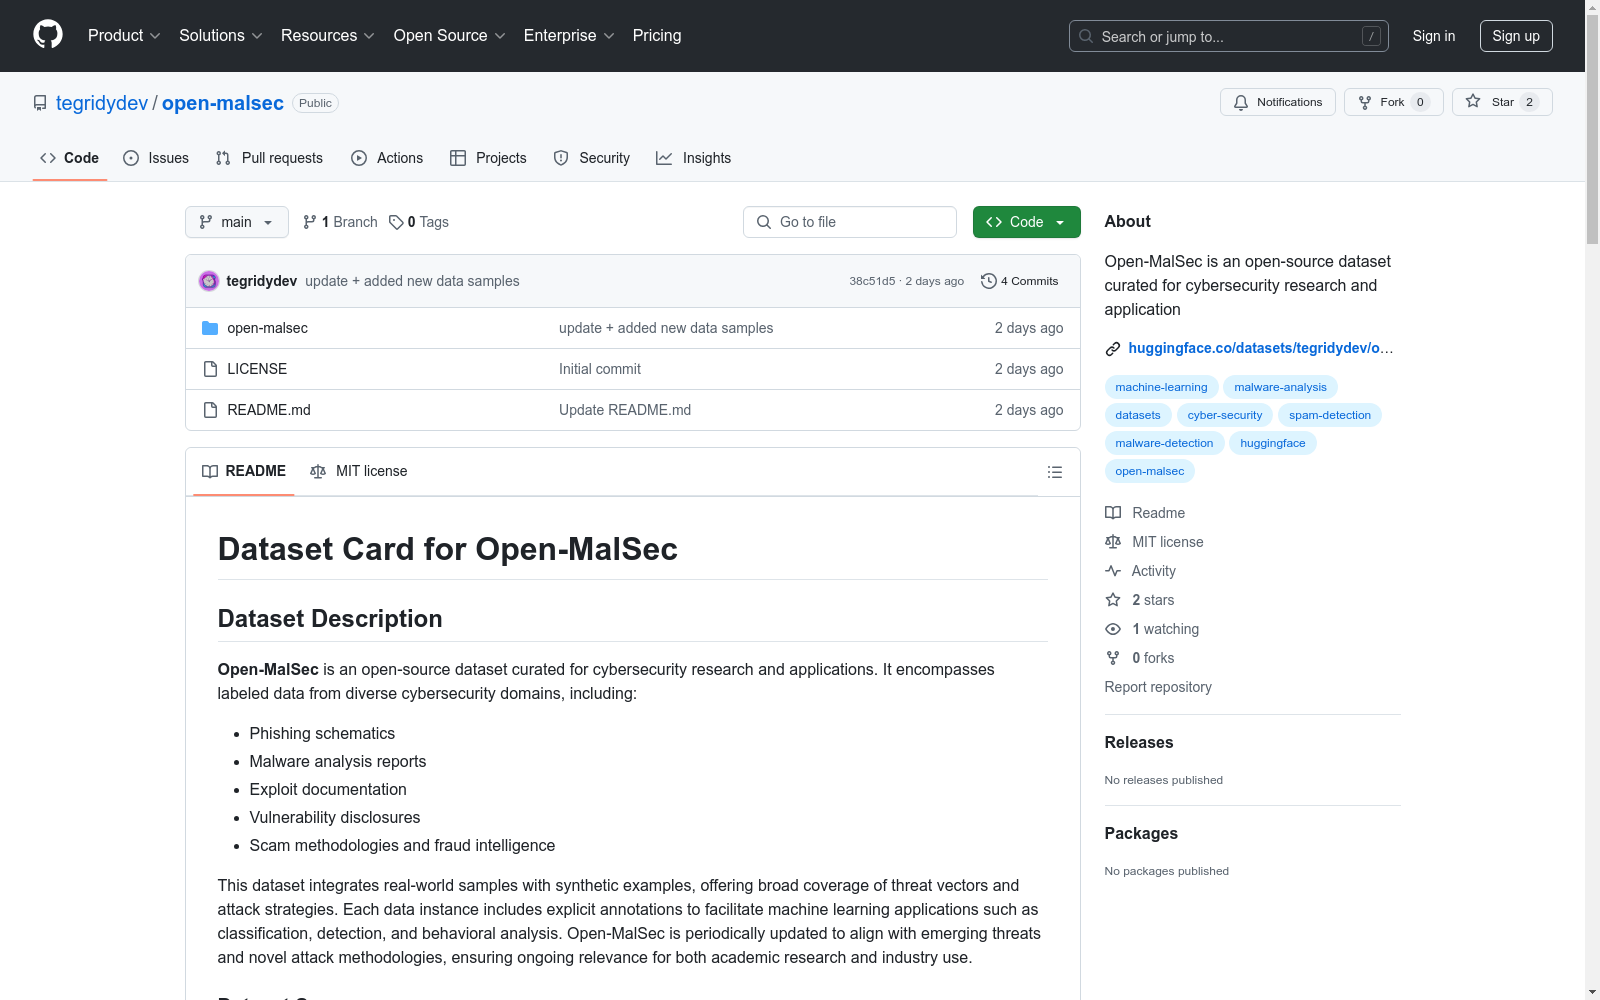Open the tegridydev avatar in commit row
The width and height of the screenshot is (1600, 1000).
click(209, 281)
